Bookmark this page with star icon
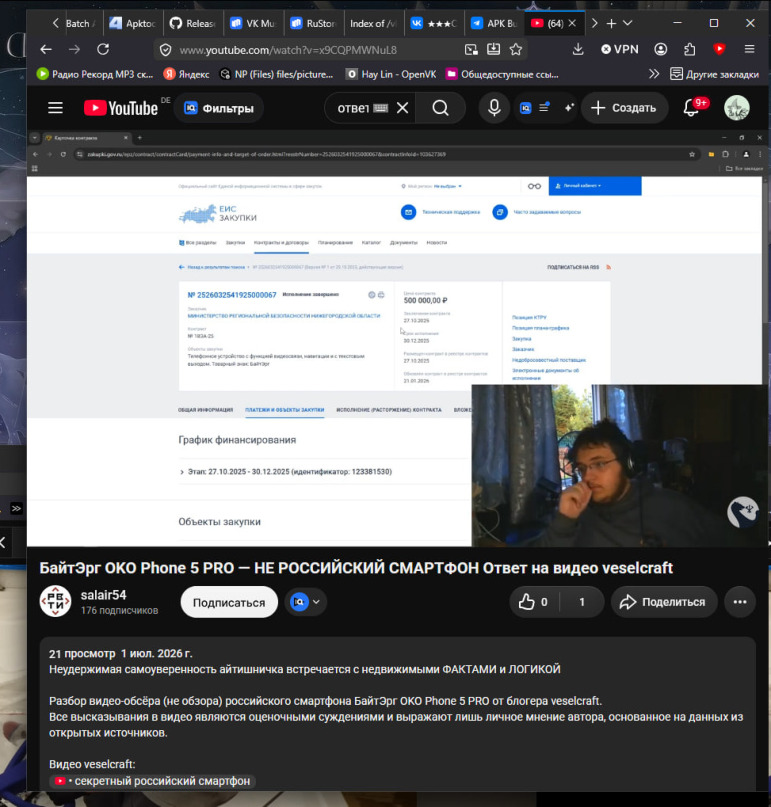This screenshot has height=807, width=771. [516, 49]
